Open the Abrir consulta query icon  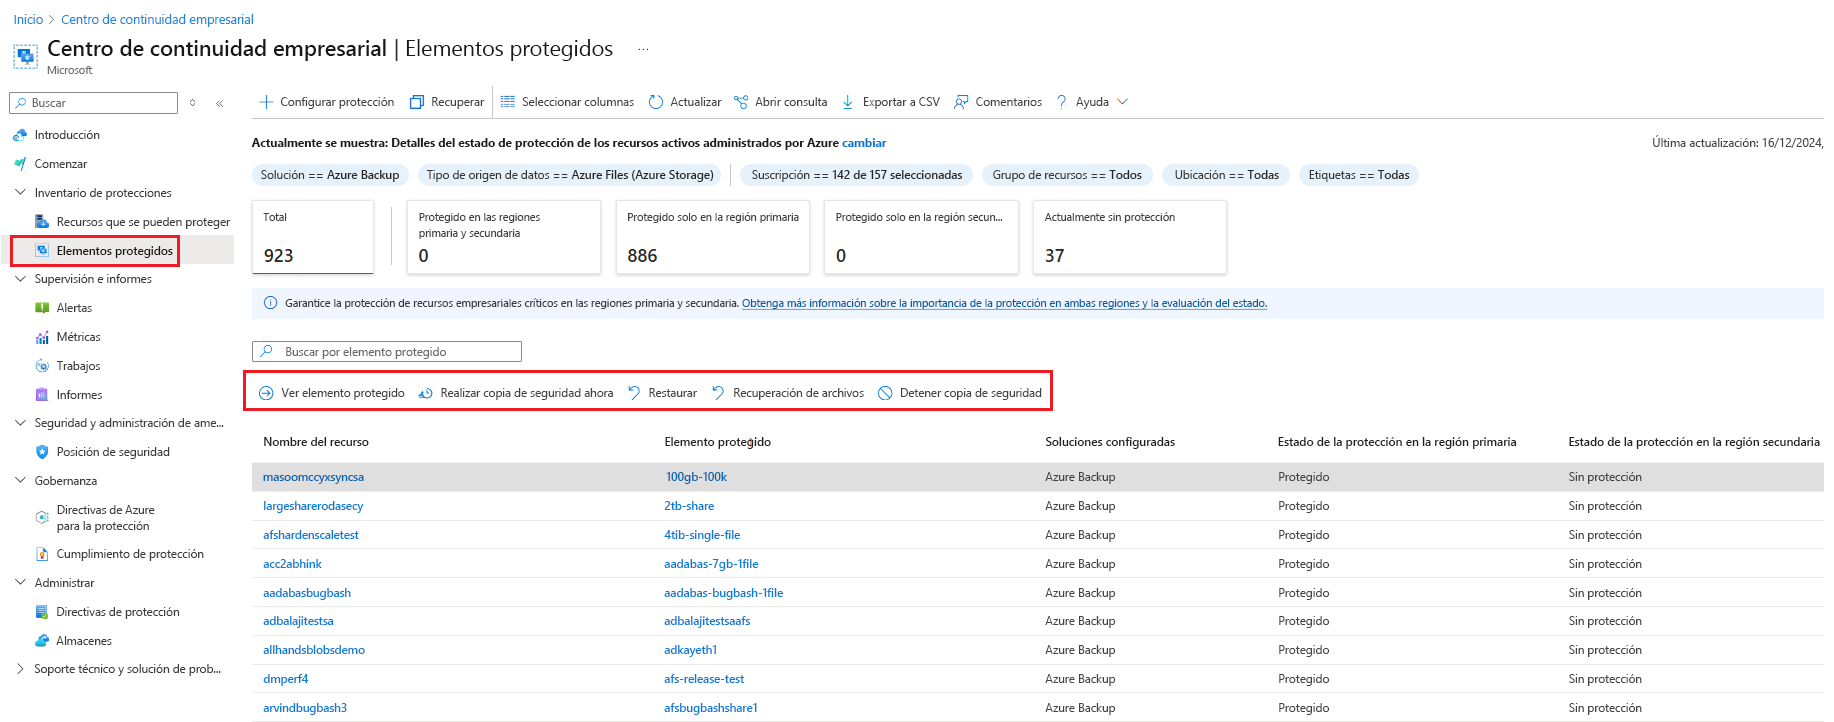pos(741,102)
